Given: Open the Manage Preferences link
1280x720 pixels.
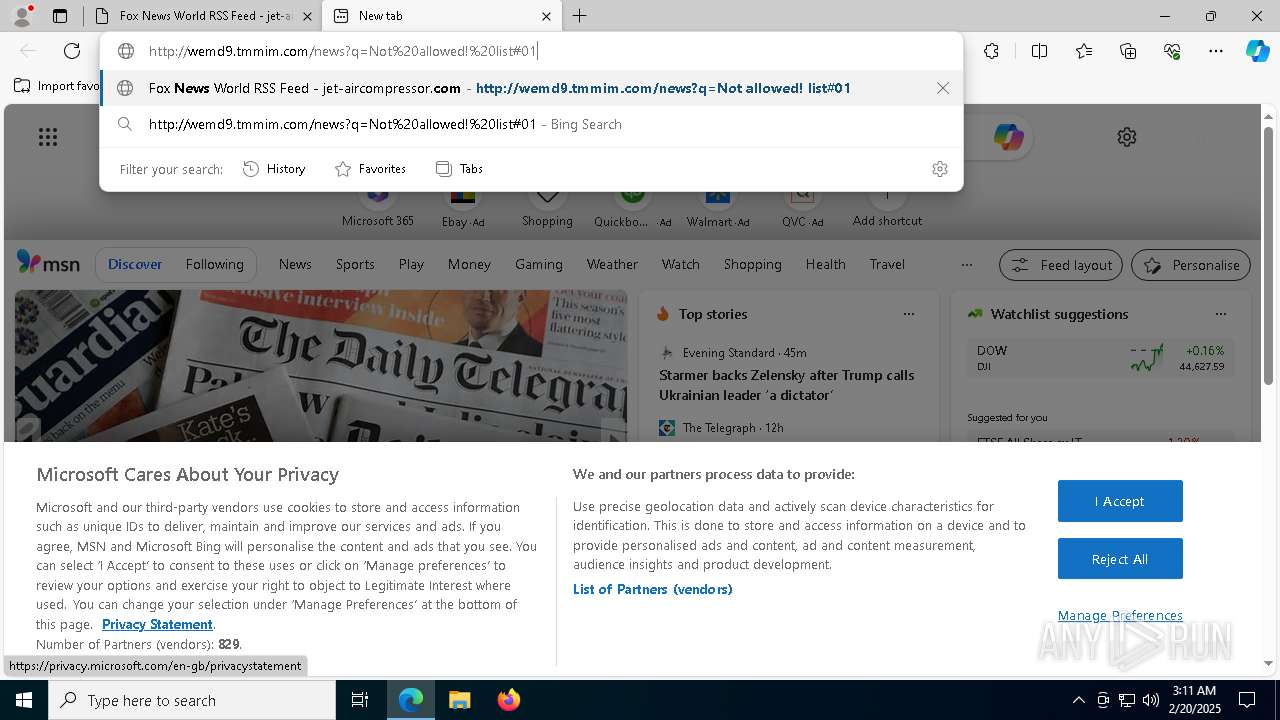Looking at the screenshot, I should [x=1120, y=615].
